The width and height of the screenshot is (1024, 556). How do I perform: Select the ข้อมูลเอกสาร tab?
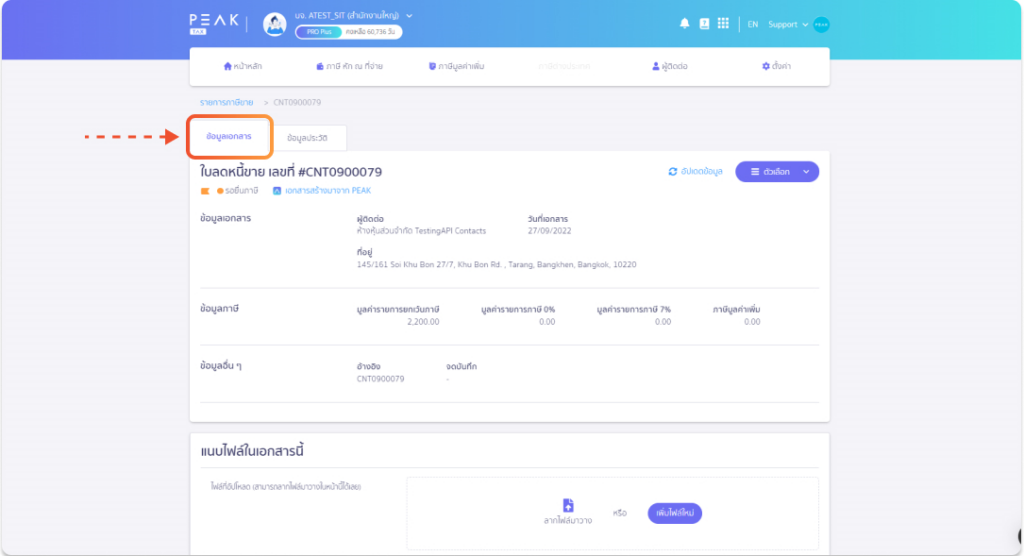click(229, 137)
